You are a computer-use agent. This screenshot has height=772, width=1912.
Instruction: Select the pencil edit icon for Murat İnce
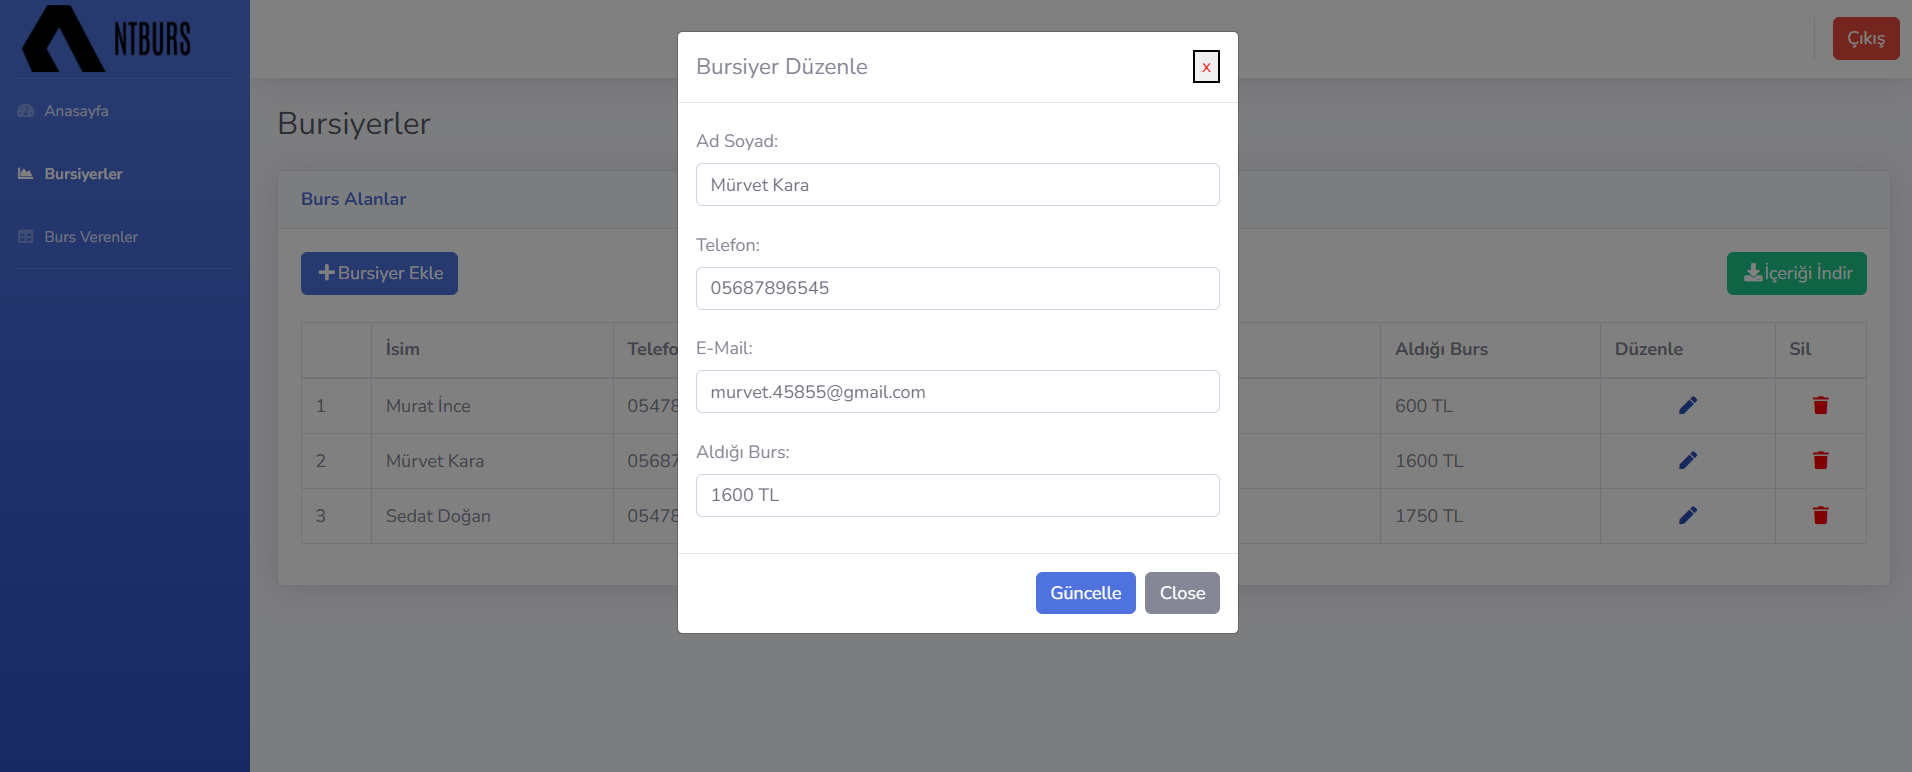[x=1688, y=405]
